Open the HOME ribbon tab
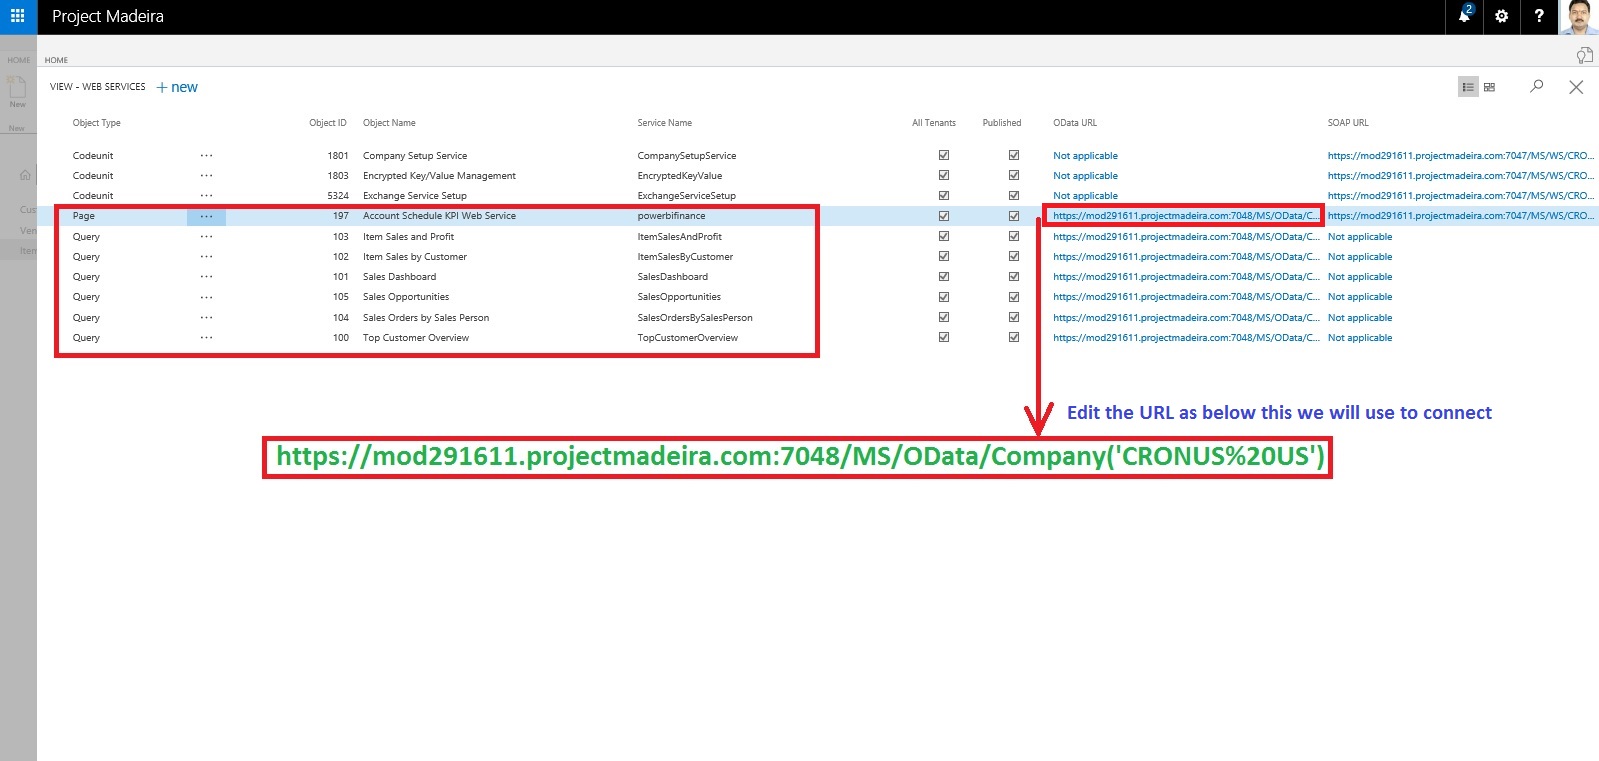The height and width of the screenshot is (761, 1599). point(56,60)
